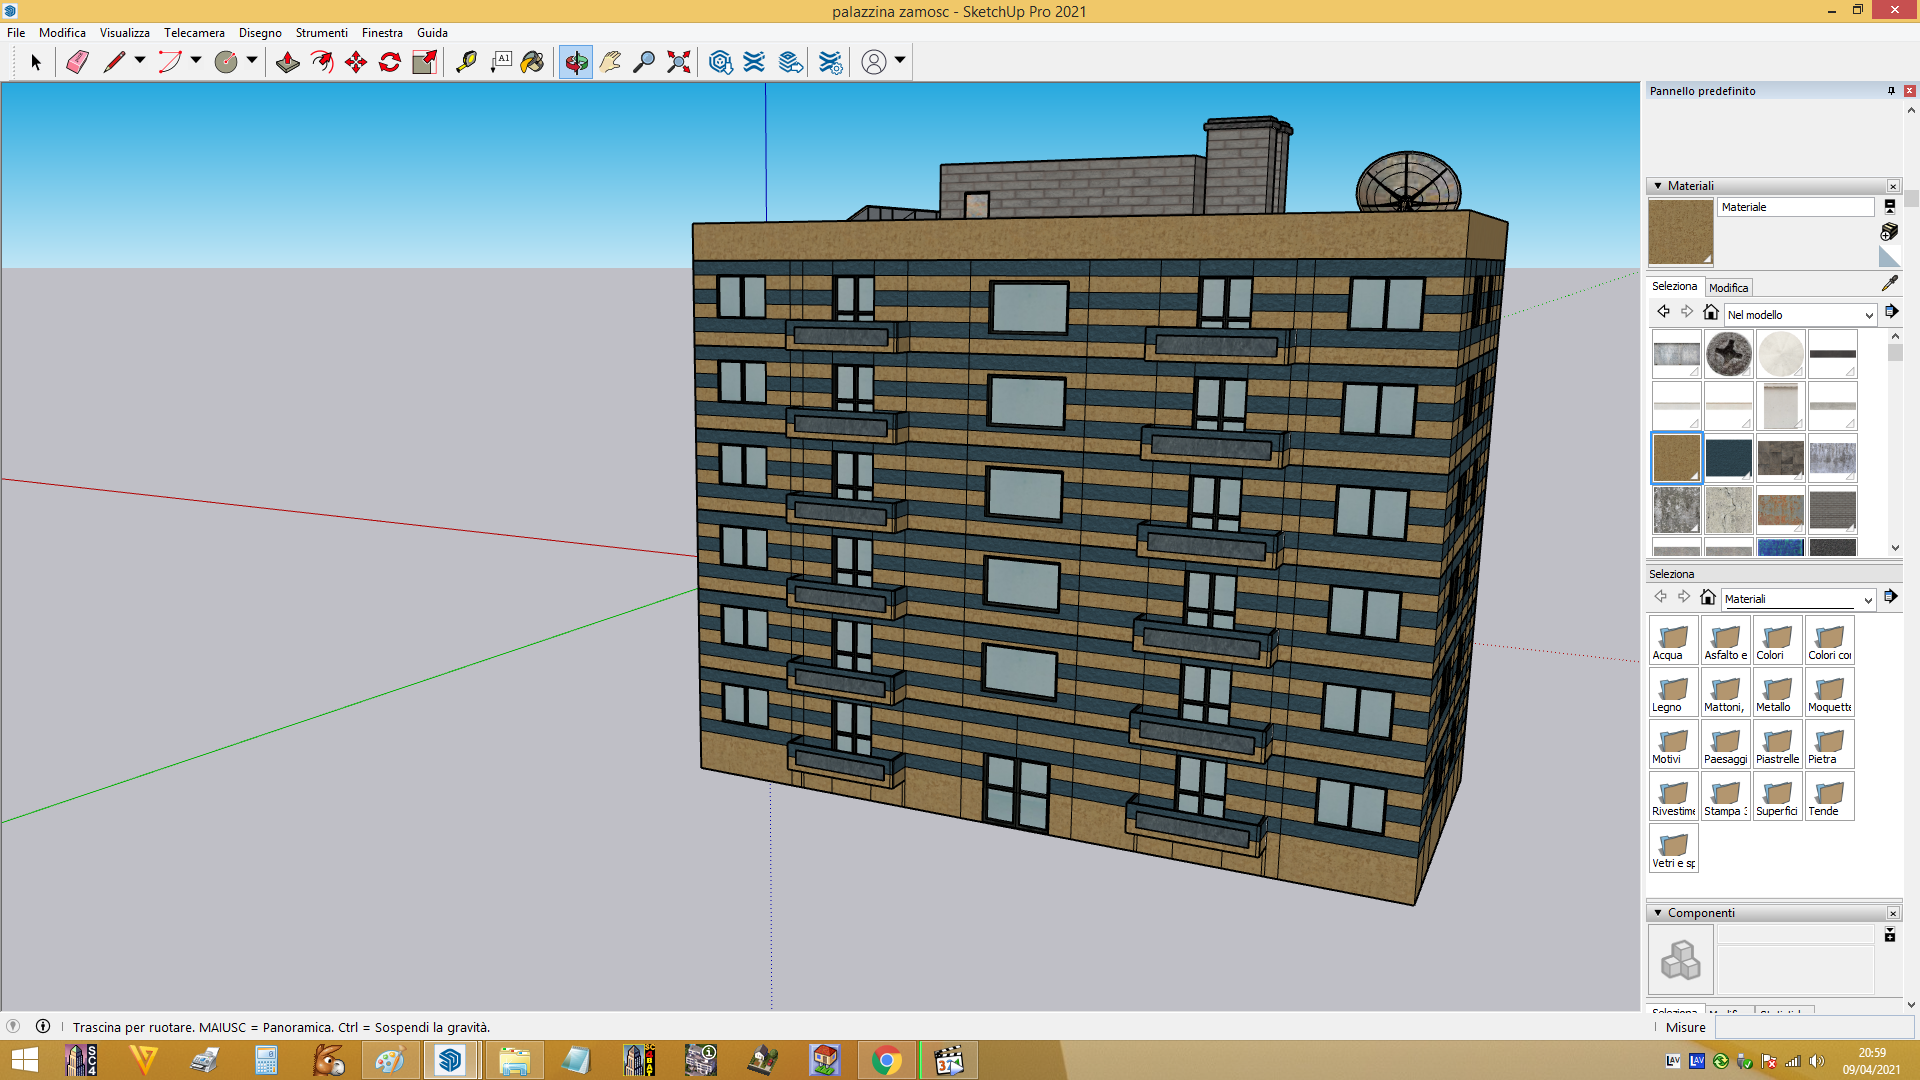This screenshot has height=1080, width=1920.
Task: Select the Pan hand tool
Action: [610, 62]
